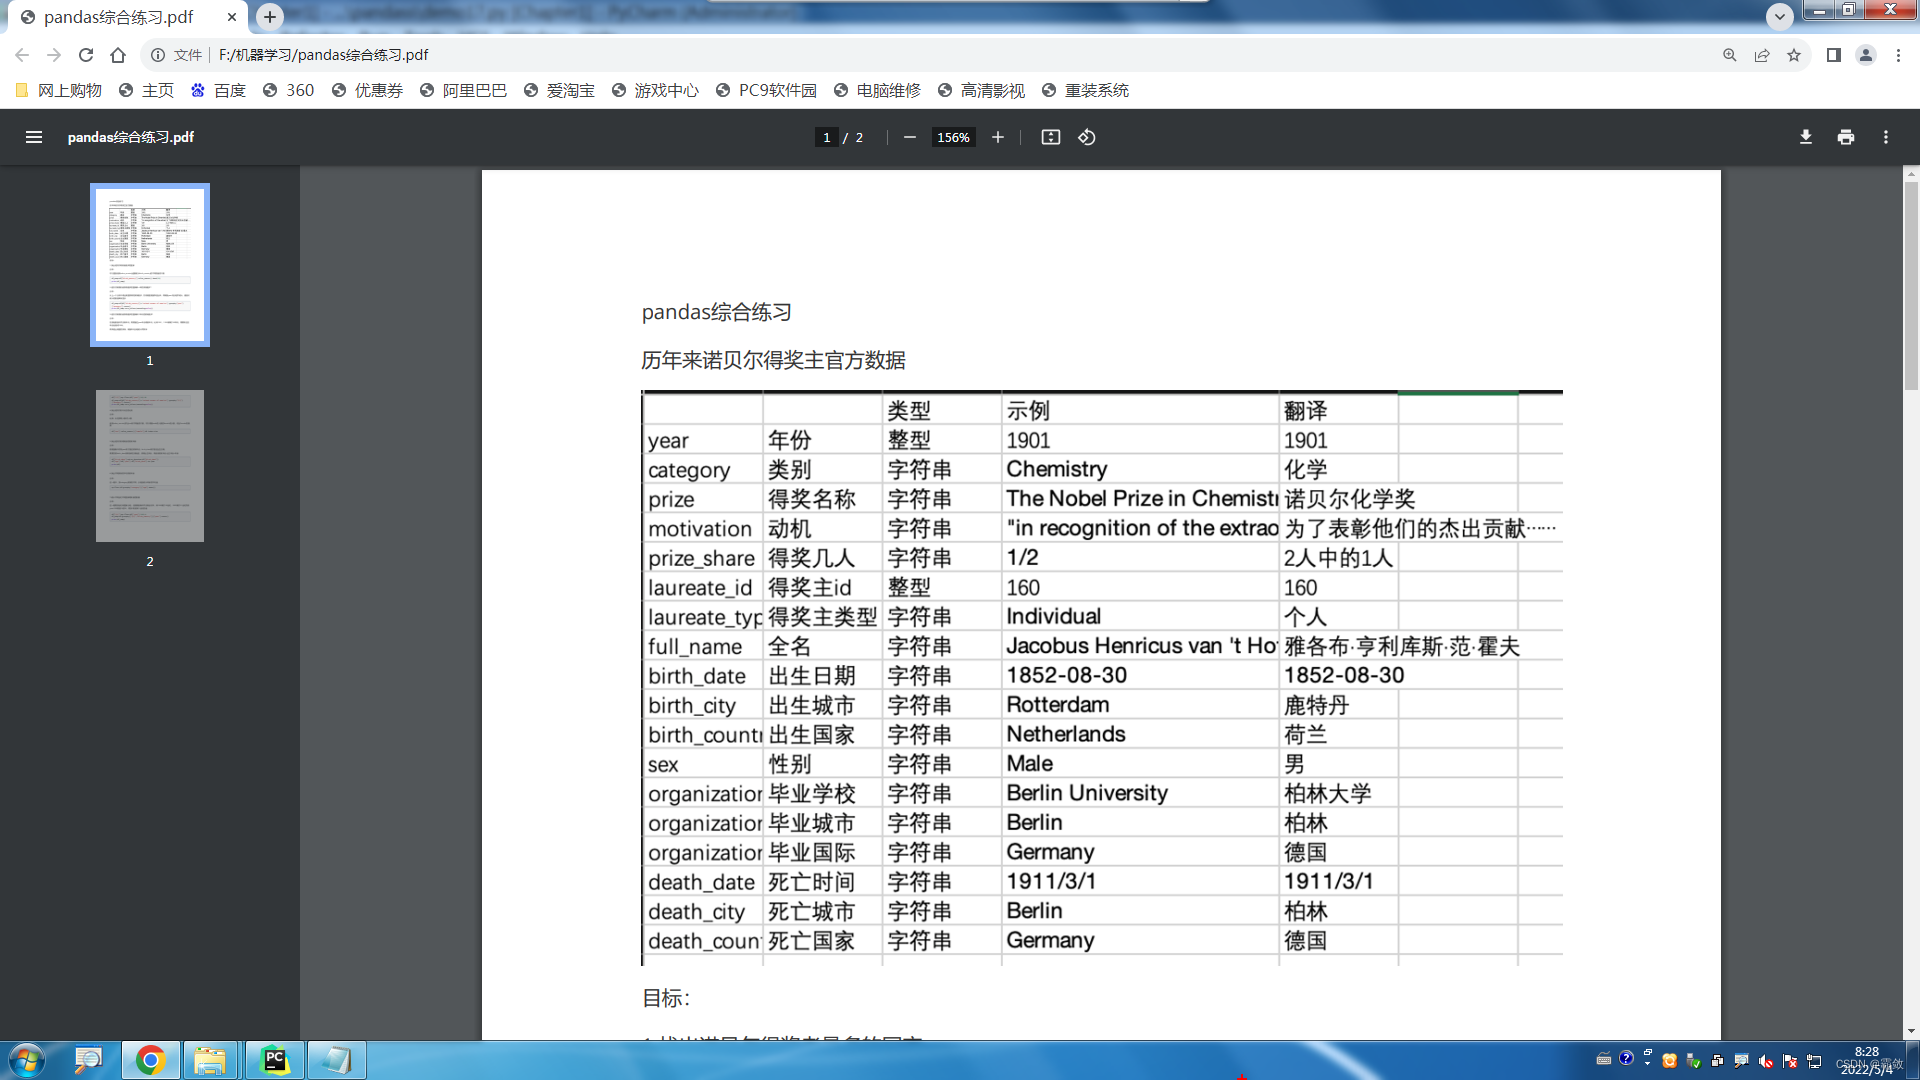This screenshot has width=1920, height=1080.
Task: Download the pandas综合练习 PDF
Action: click(x=1805, y=137)
